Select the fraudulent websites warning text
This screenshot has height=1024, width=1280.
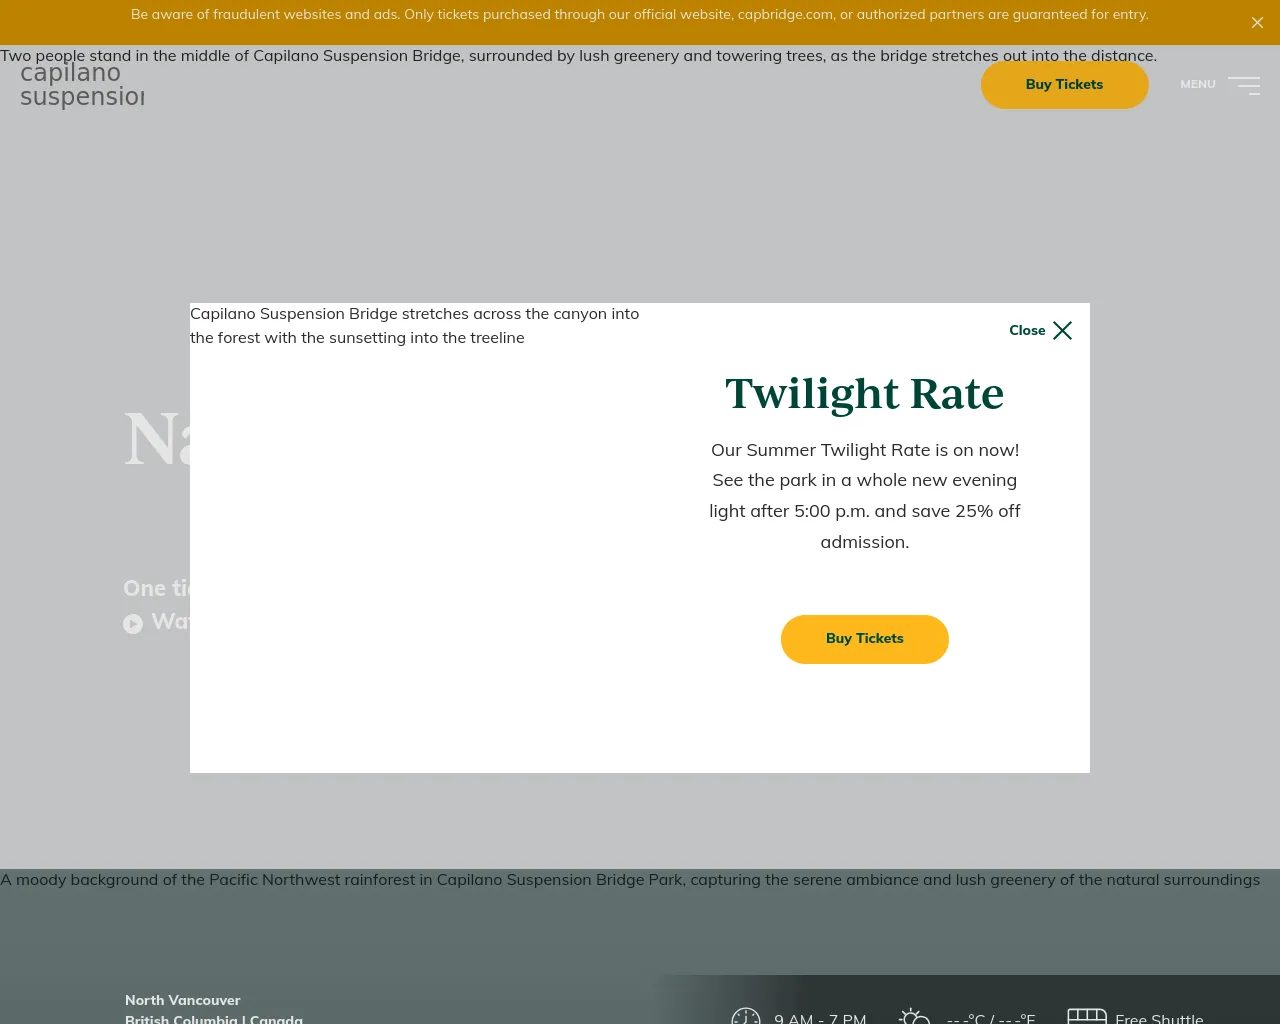point(640,15)
